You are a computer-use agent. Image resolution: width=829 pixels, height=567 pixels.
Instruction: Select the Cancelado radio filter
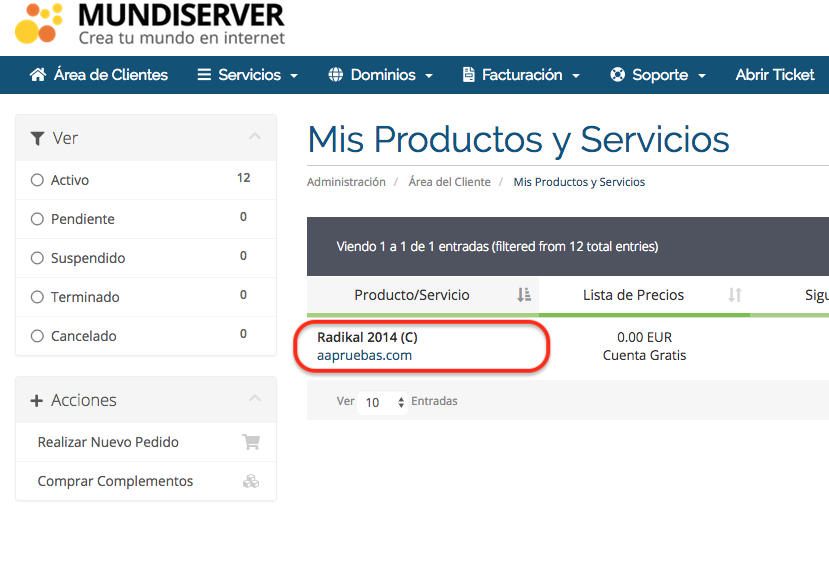tap(38, 336)
